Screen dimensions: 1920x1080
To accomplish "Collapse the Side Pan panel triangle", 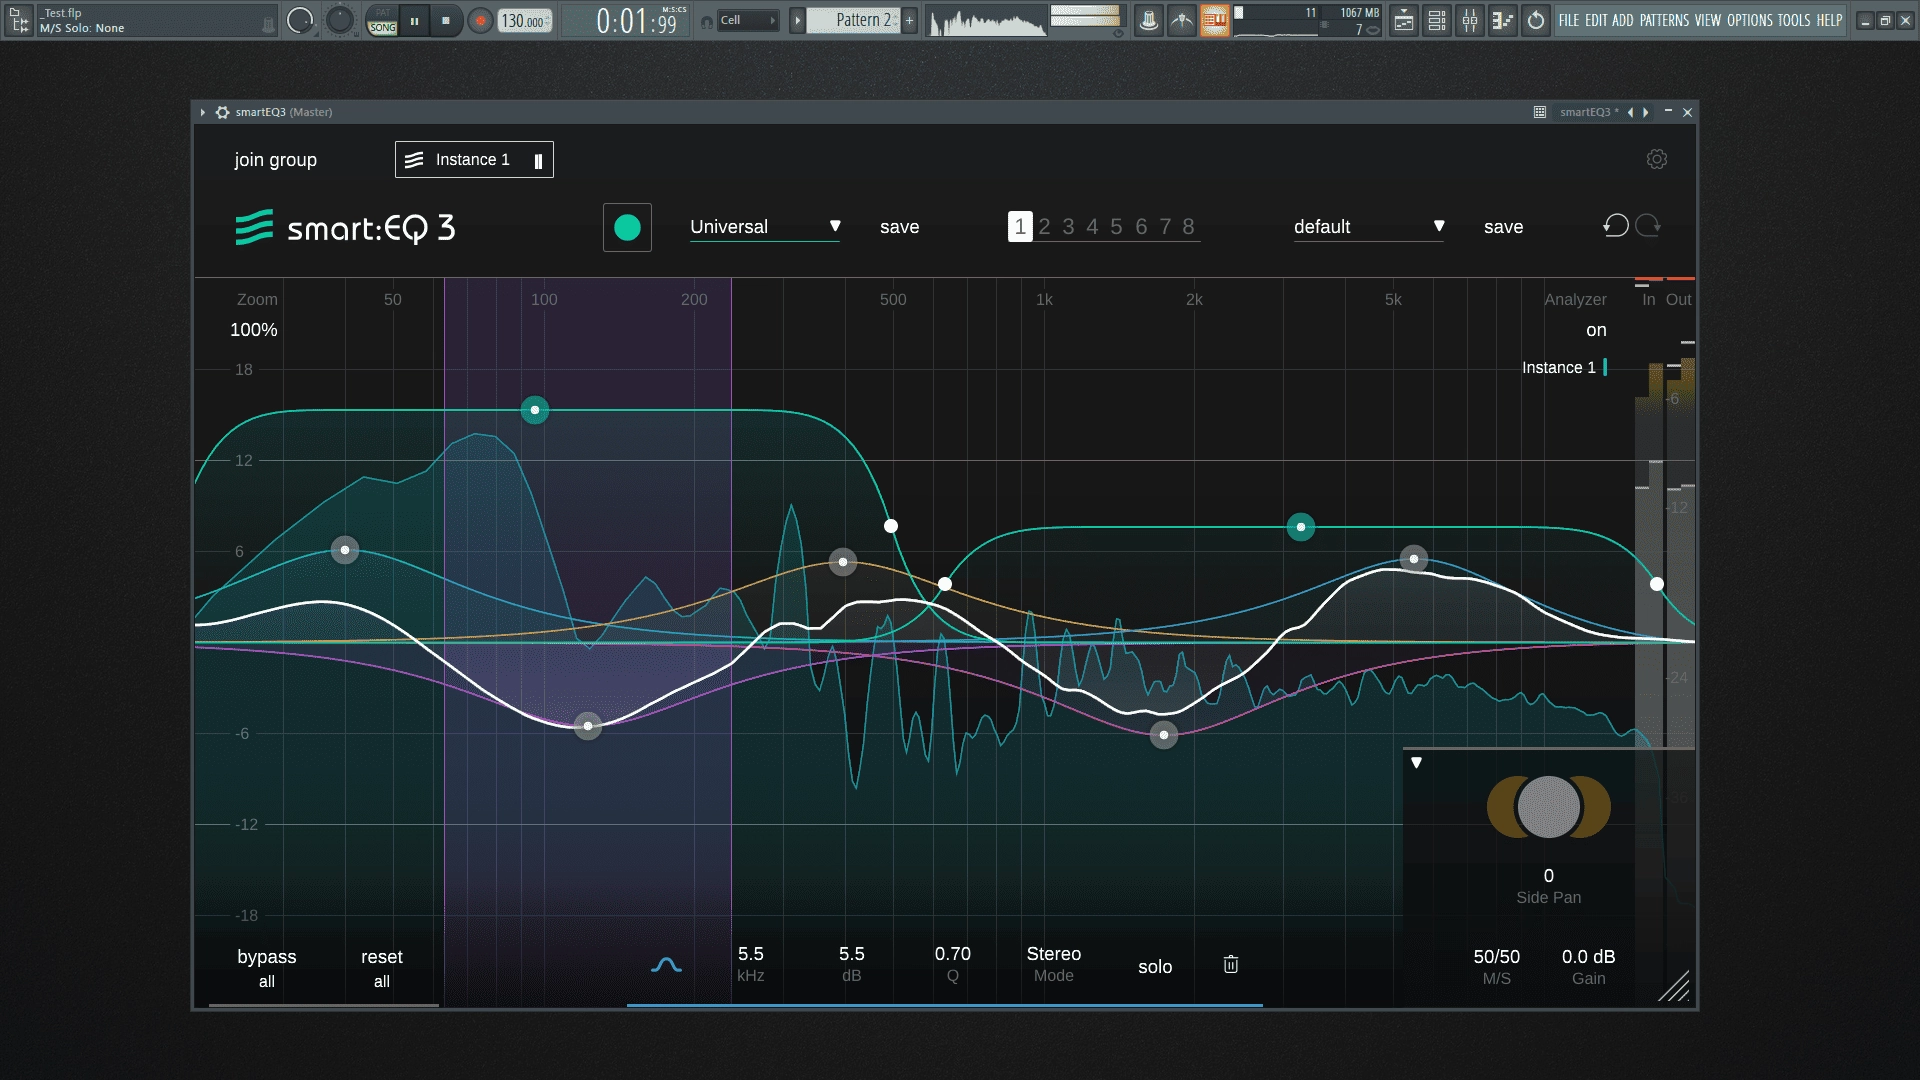I will tap(1416, 763).
